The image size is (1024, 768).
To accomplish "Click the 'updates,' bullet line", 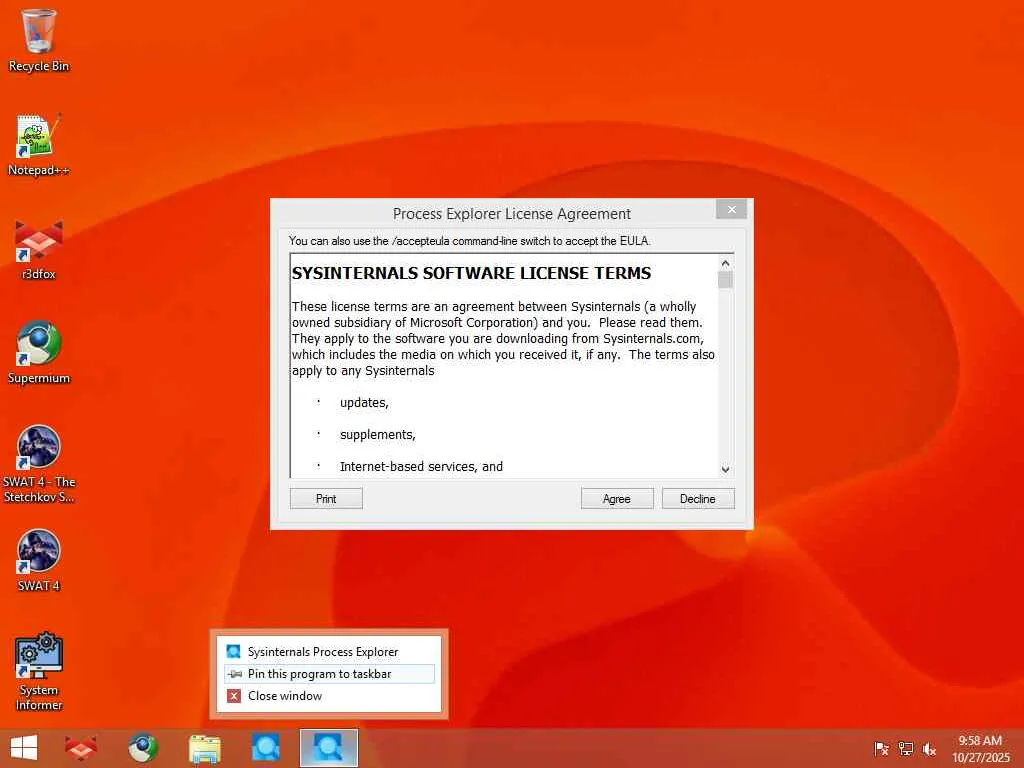I will coord(364,403).
